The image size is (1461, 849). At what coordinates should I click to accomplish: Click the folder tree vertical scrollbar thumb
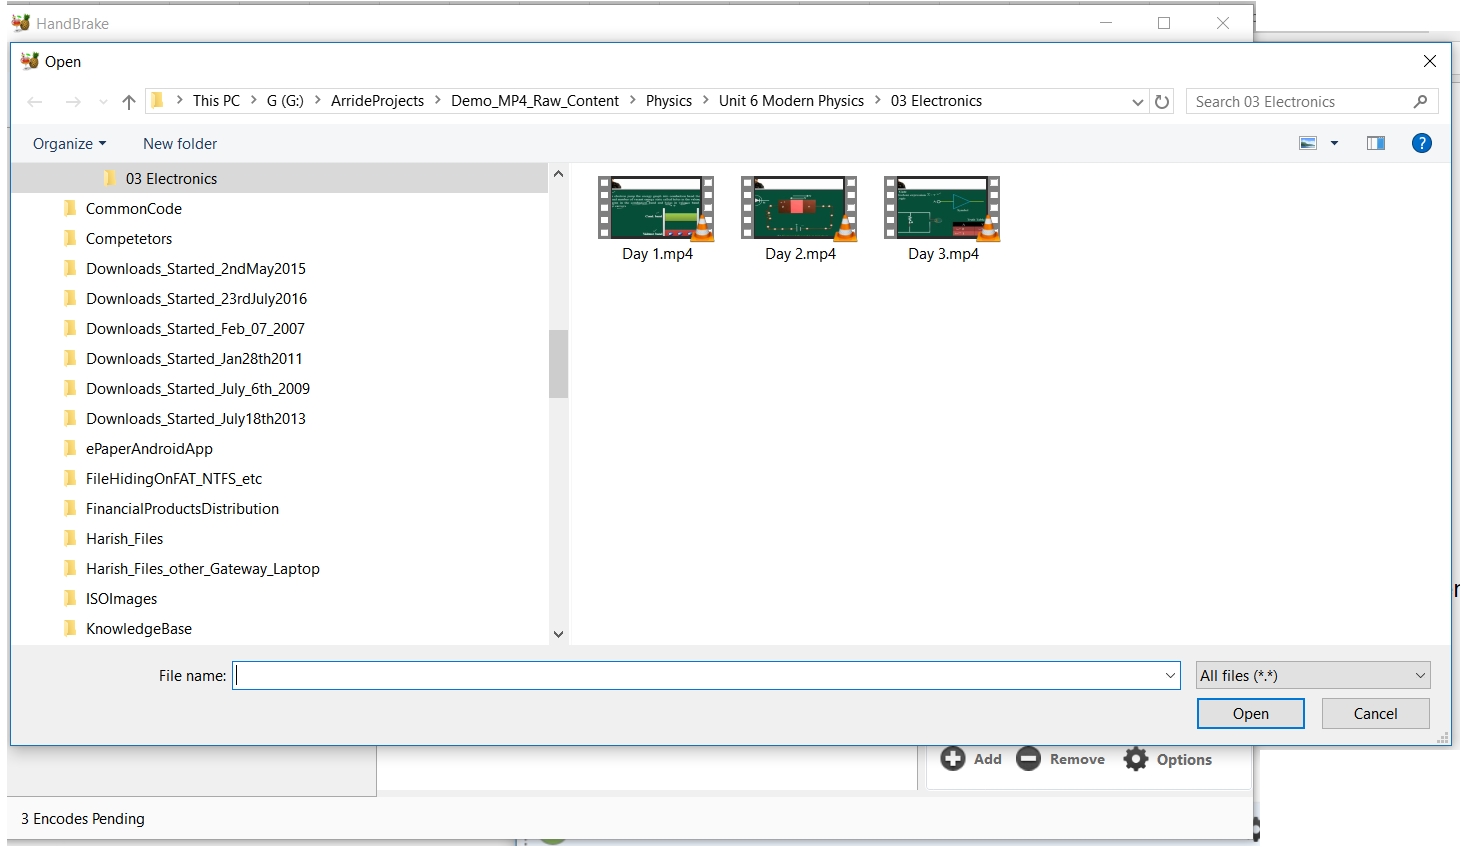coord(558,364)
